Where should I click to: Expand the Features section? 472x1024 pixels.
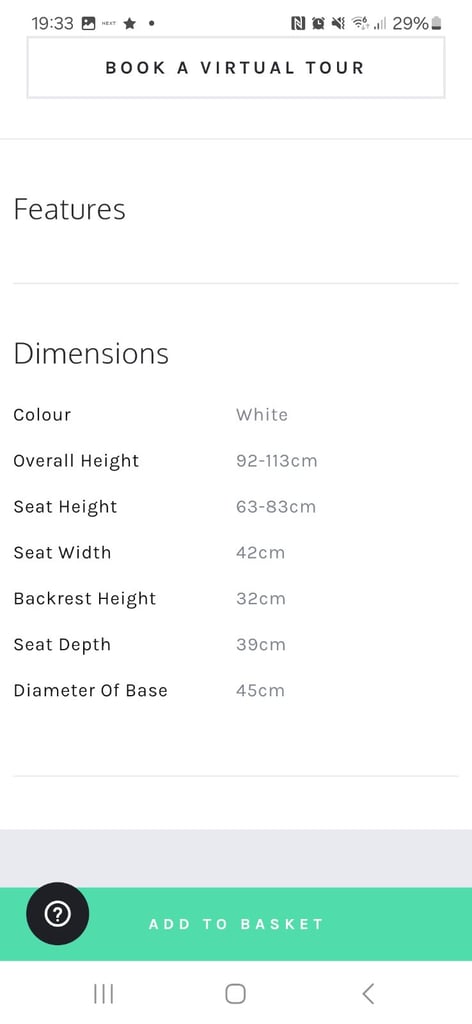pos(236,210)
